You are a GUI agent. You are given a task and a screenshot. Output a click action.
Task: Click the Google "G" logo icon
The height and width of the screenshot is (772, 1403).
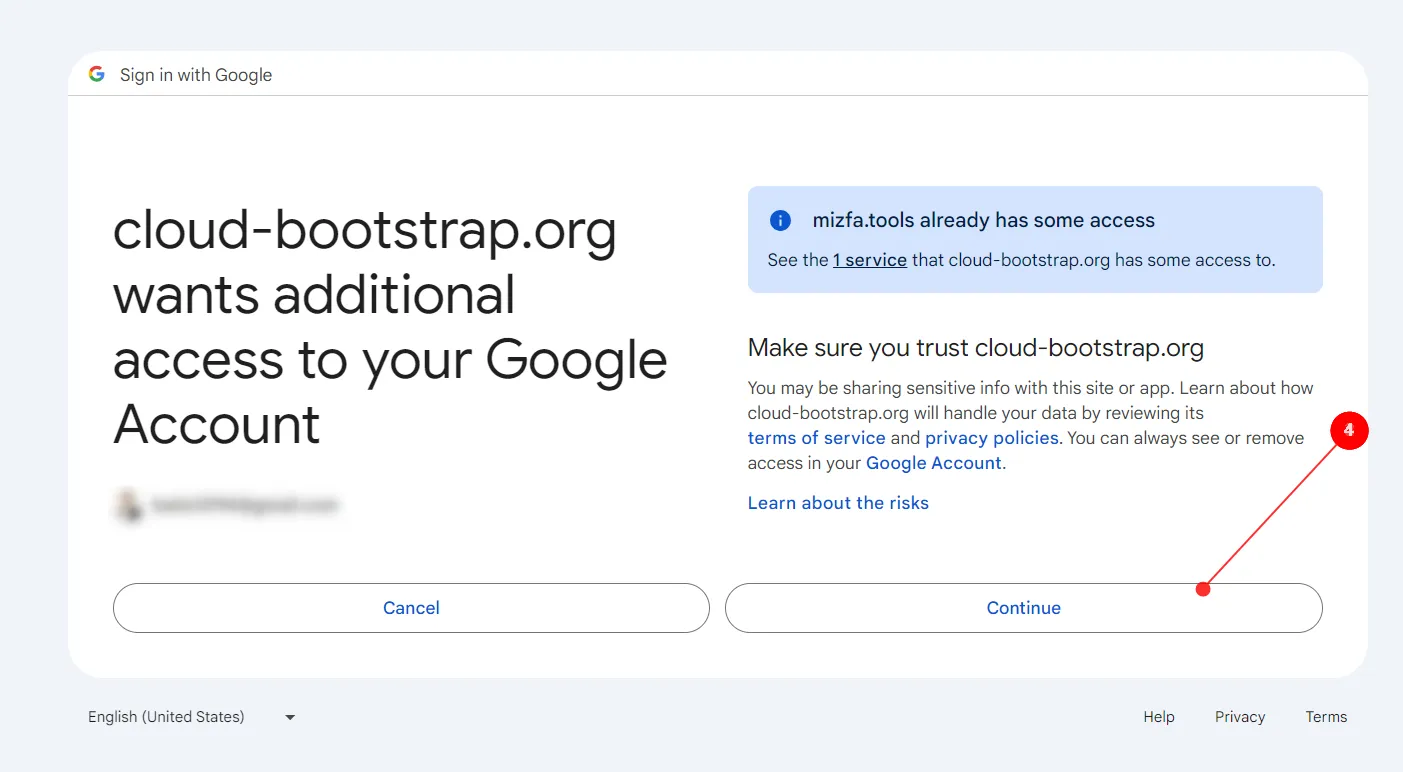[97, 74]
